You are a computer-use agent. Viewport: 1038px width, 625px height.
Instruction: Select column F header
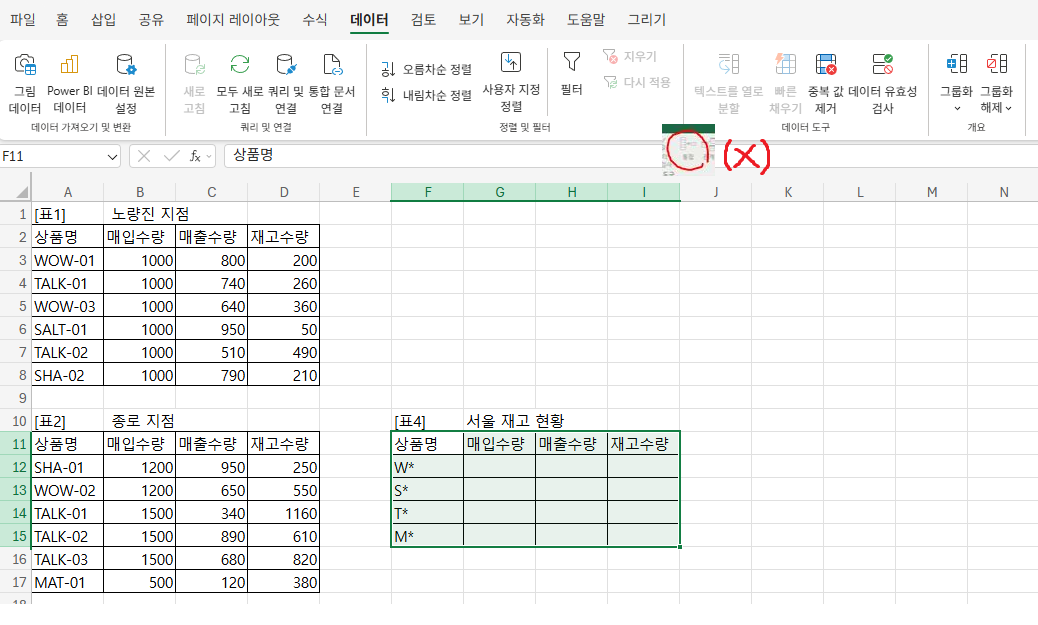tap(428, 192)
